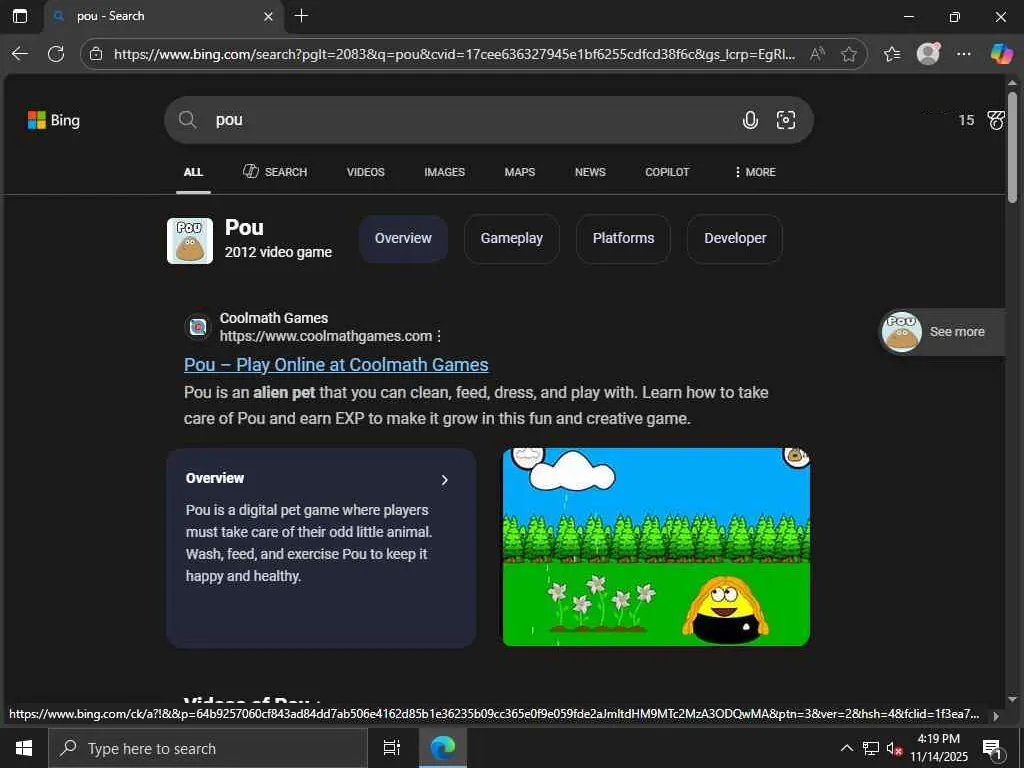Viewport: 1024px width, 768px height.
Task: Click the browser address bar URL
Action: [454, 54]
